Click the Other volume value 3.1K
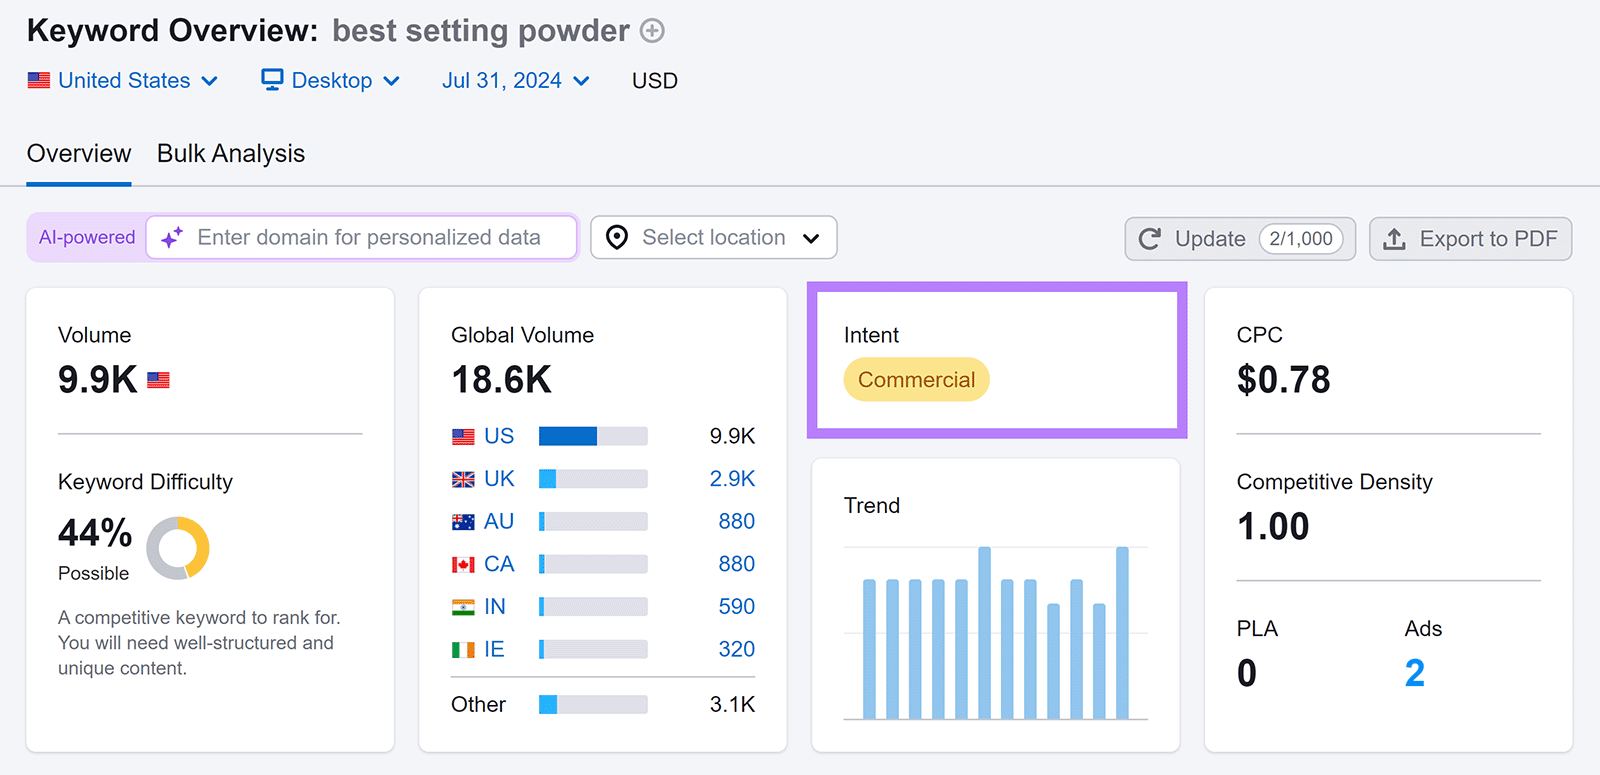 732,704
